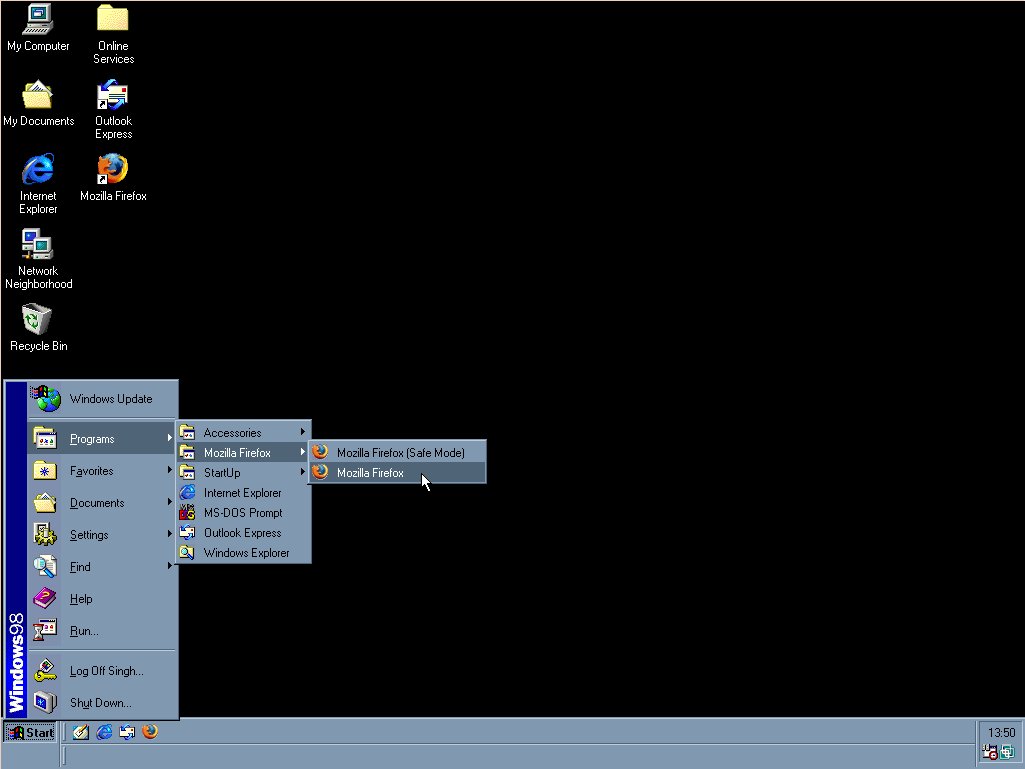Image resolution: width=1025 pixels, height=769 pixels.
Task: Click the Windows Explorer magnifier icon in Programs
Action: click(187, 553)
